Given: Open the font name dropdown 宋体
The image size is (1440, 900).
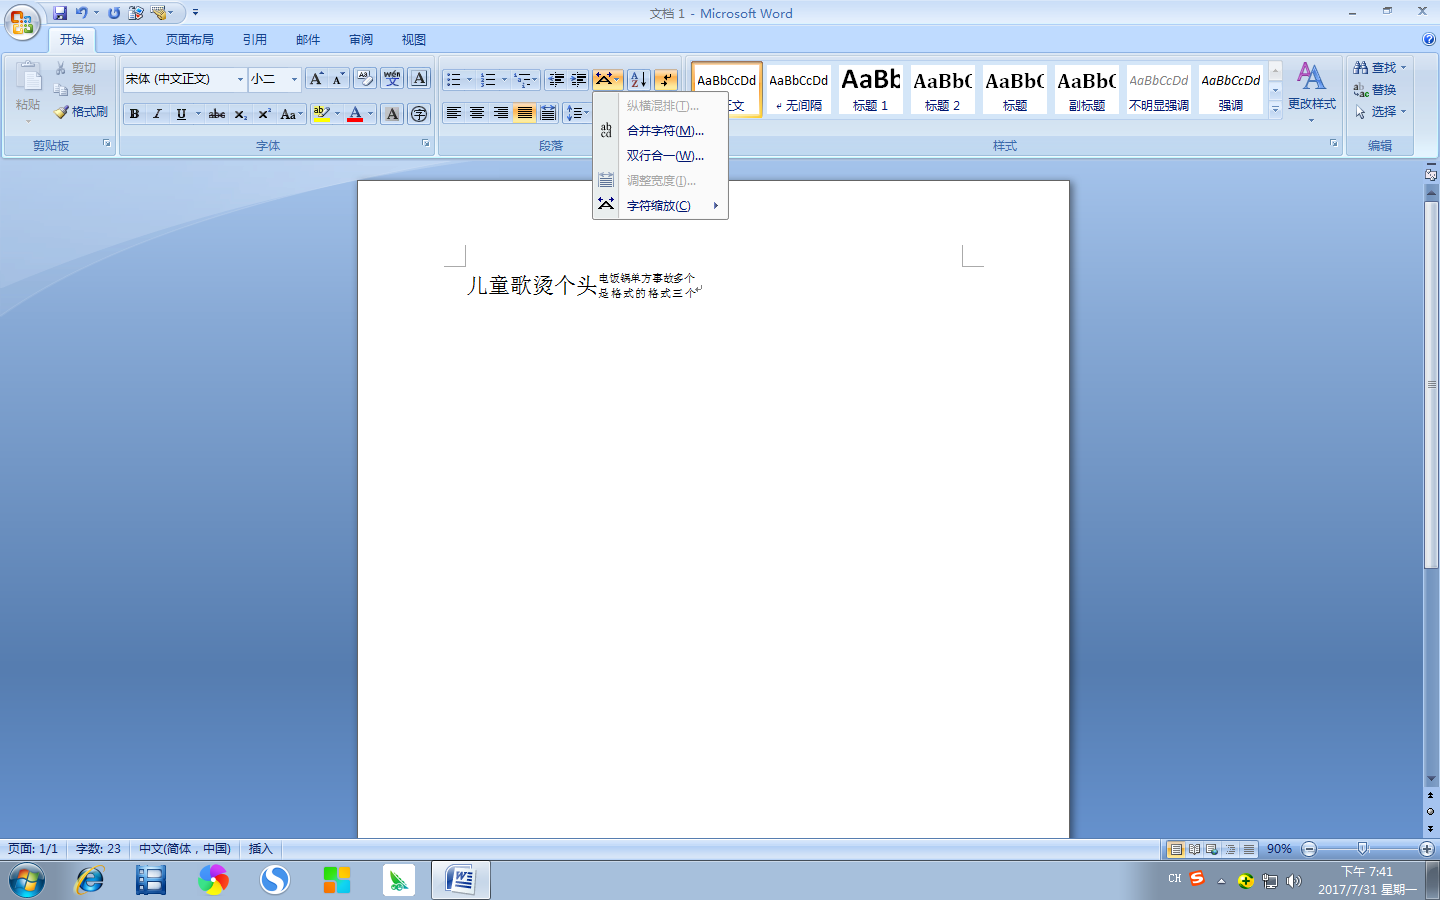Looking at the screenshot, I should [x=240, y=79].
